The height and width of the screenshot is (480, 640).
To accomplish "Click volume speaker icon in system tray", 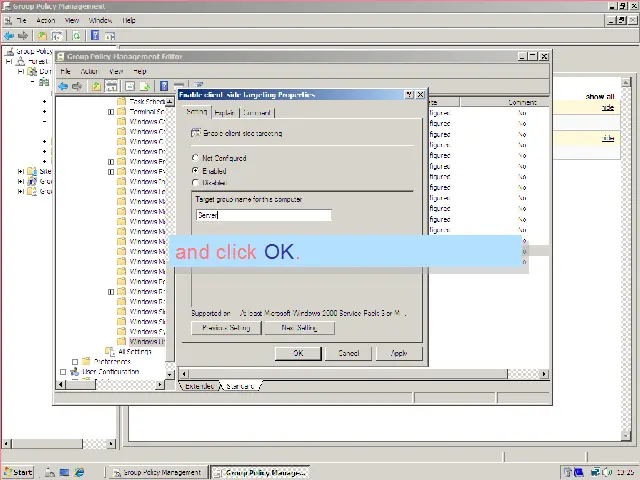I will (x=607, y=472).
